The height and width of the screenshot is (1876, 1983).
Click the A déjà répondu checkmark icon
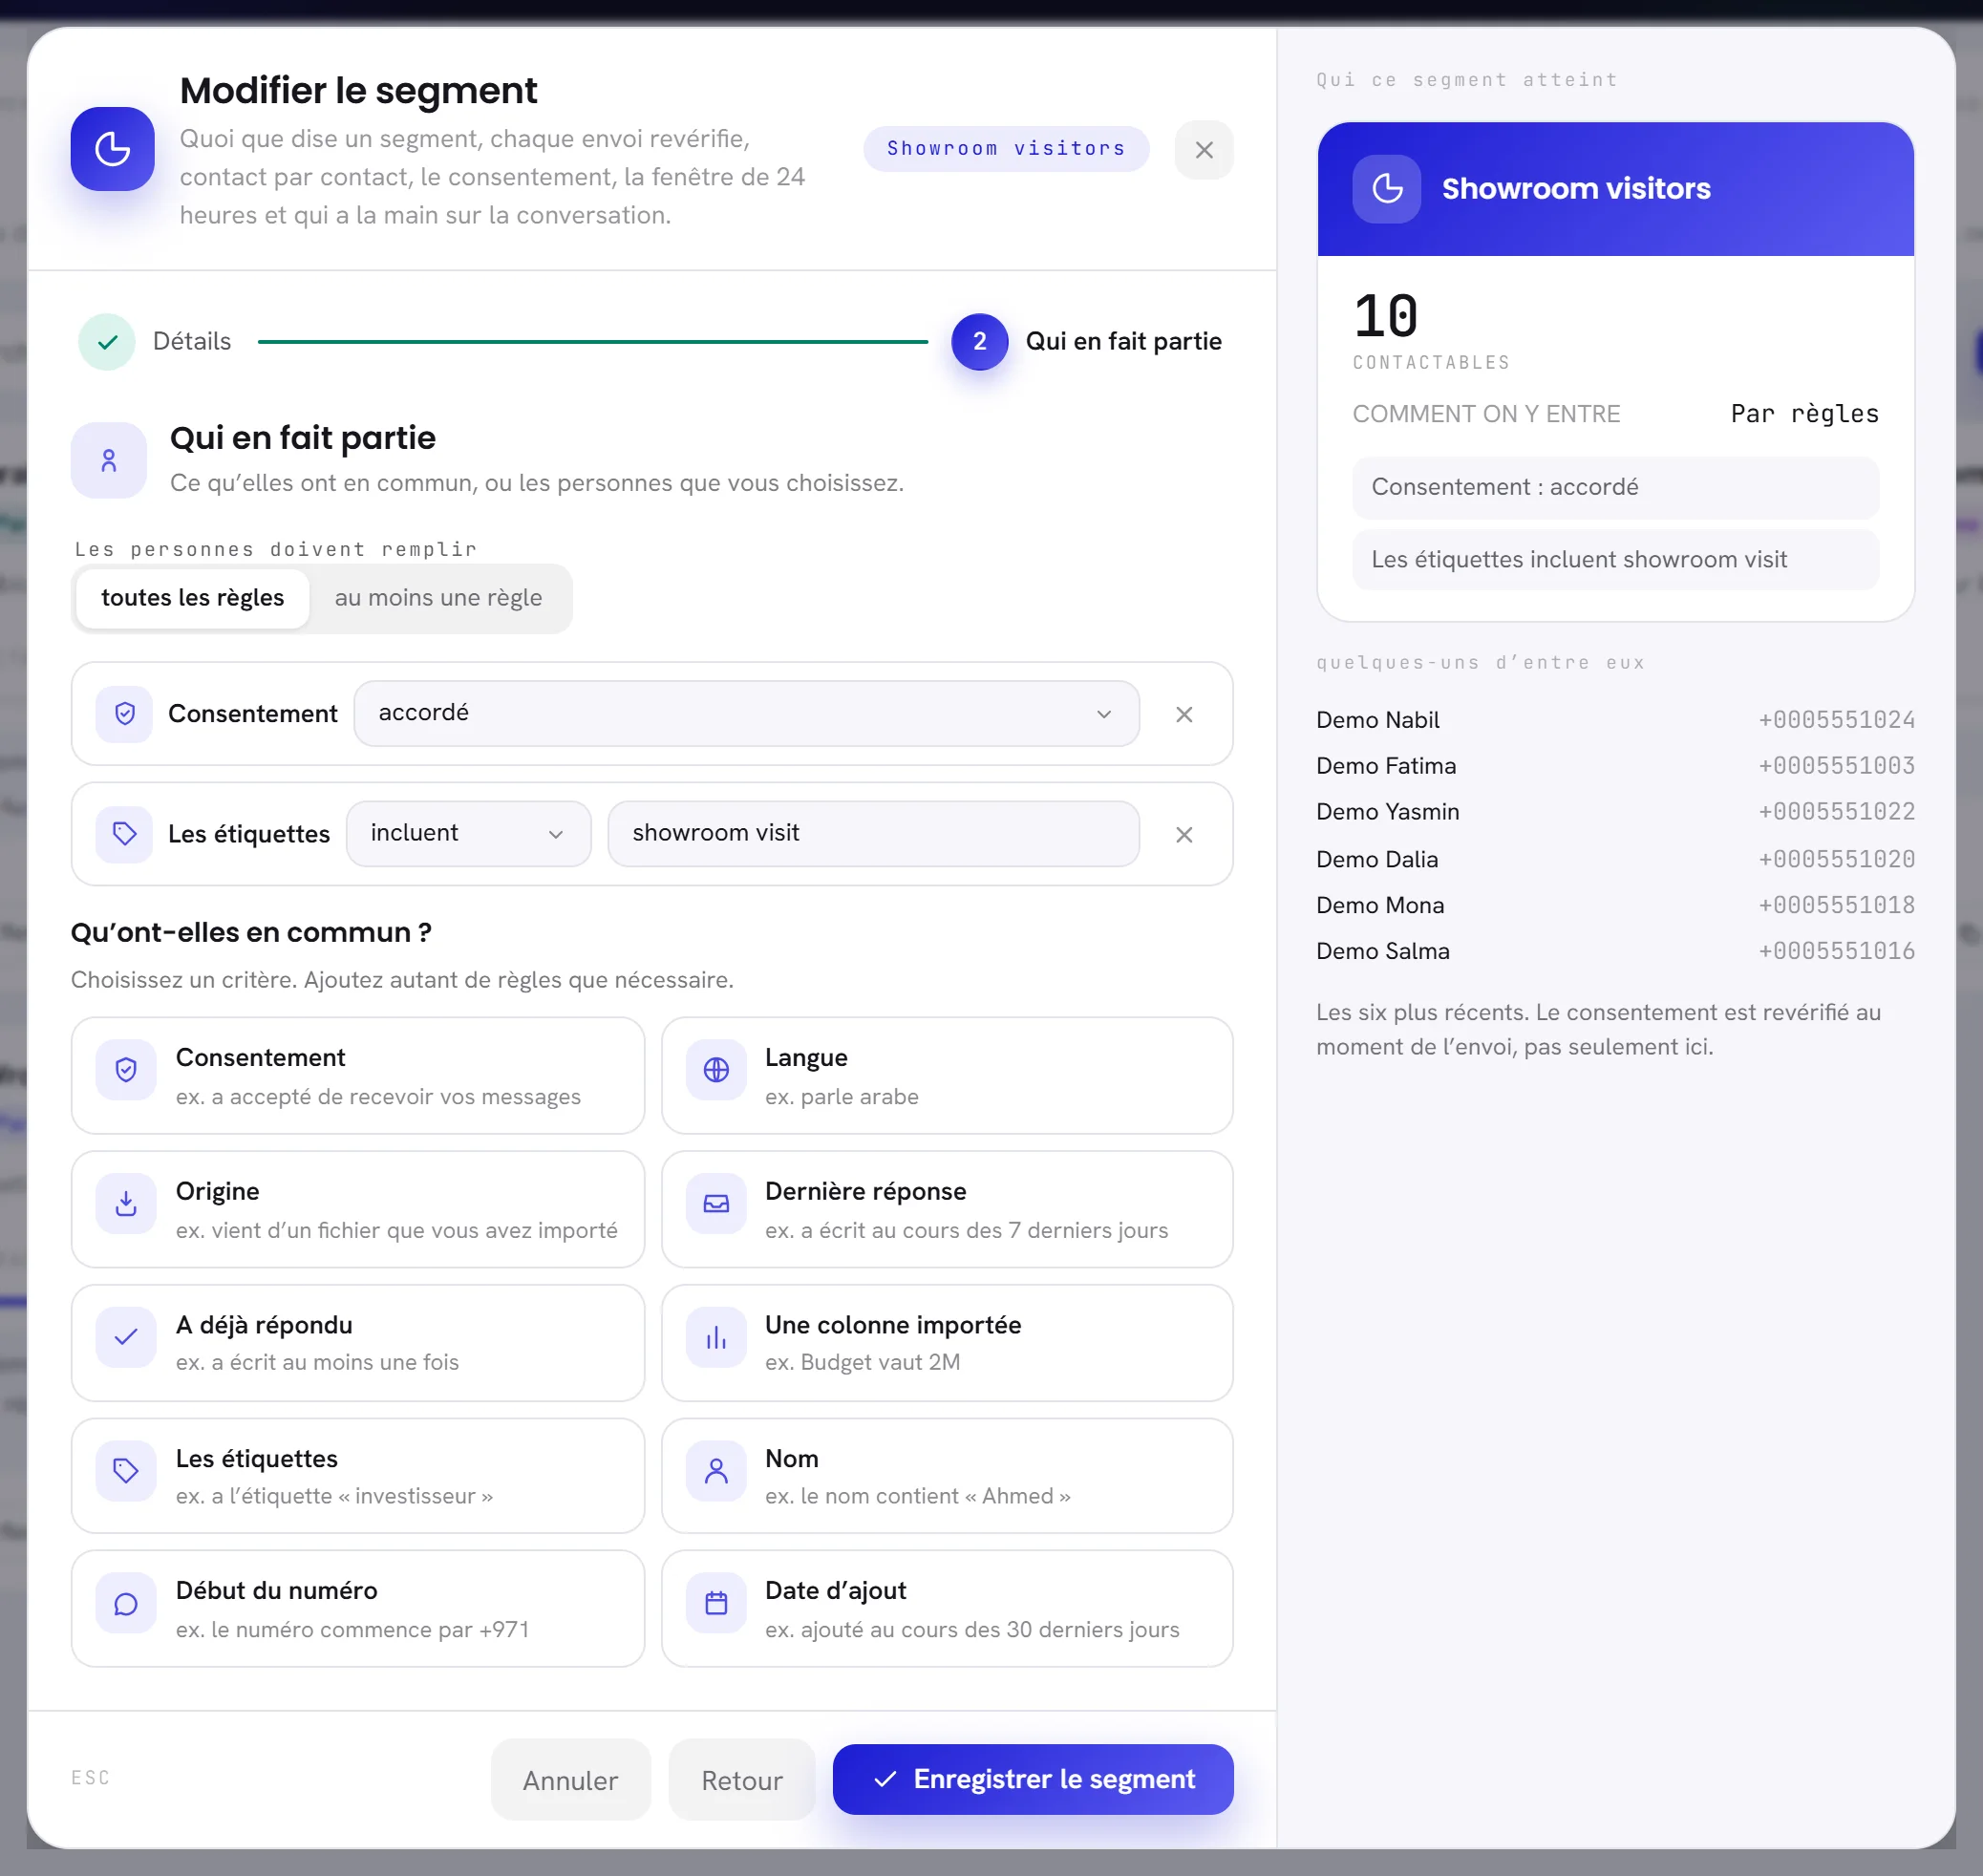tap(126, 1337)
